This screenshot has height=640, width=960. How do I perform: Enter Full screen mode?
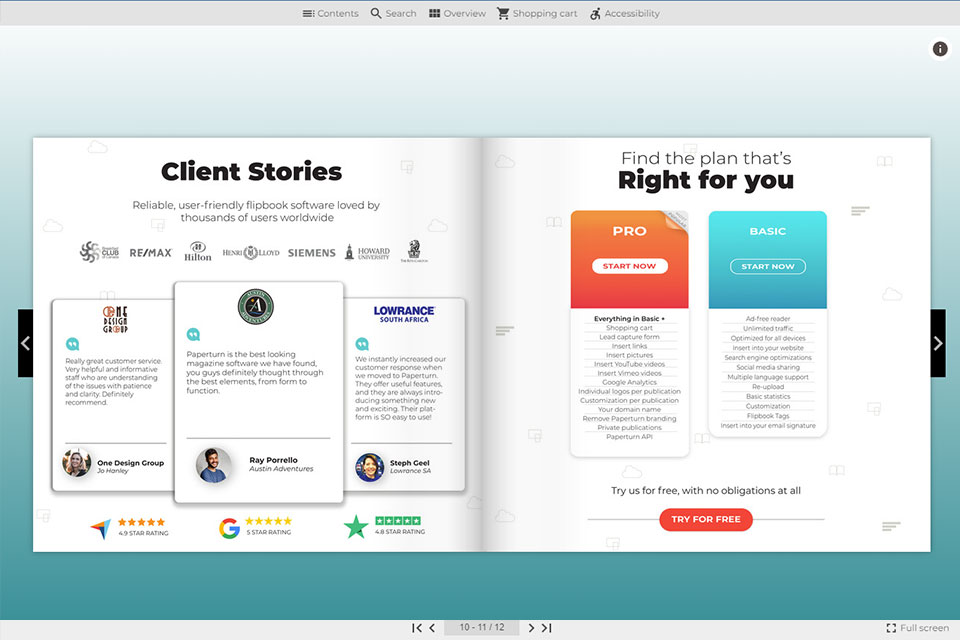[x=917, y=628]
